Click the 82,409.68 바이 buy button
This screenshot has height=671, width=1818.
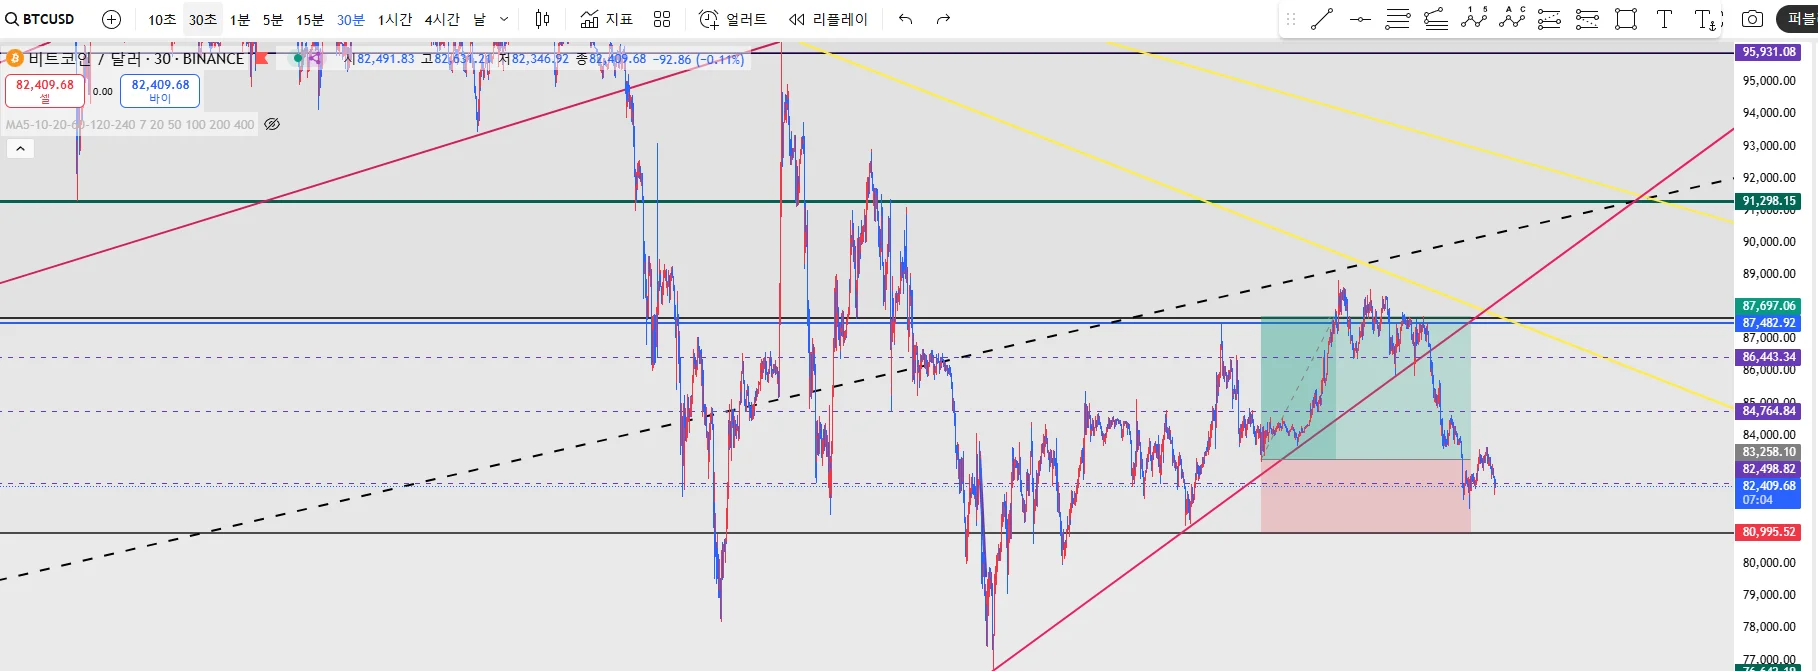160,91
